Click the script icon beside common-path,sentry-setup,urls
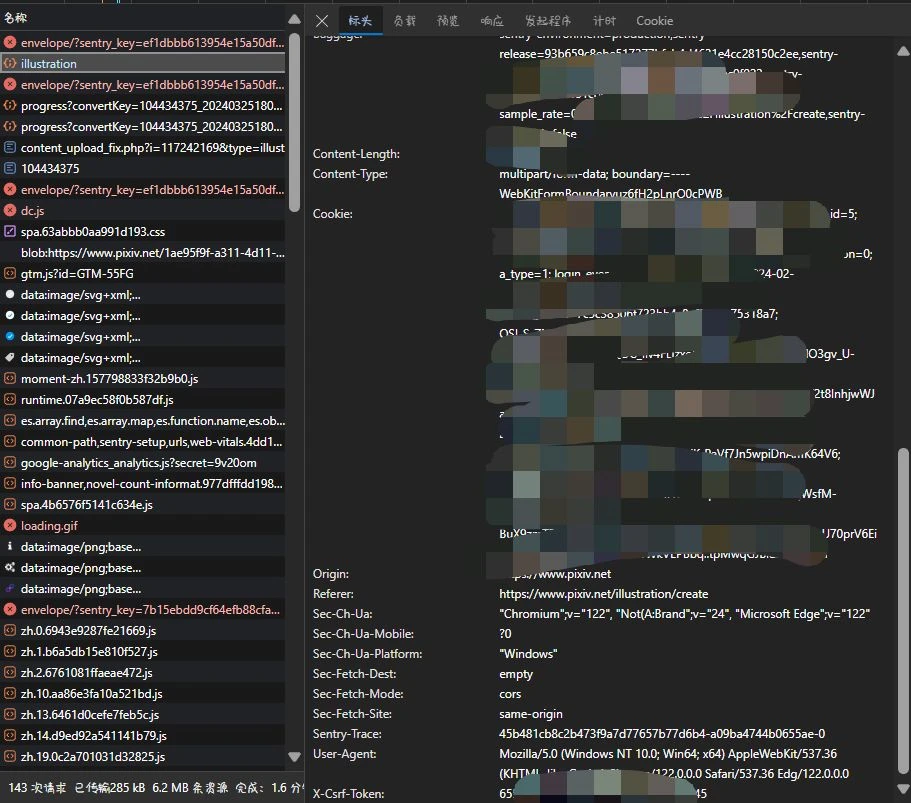Image resolution: width=911 pixels, height=803 pixels. coord(10,442)
